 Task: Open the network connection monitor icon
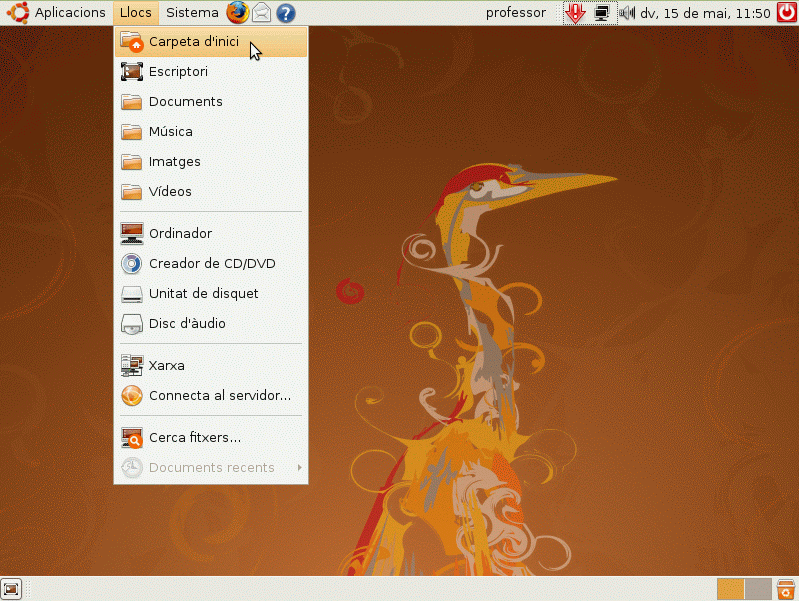point(602,13)
